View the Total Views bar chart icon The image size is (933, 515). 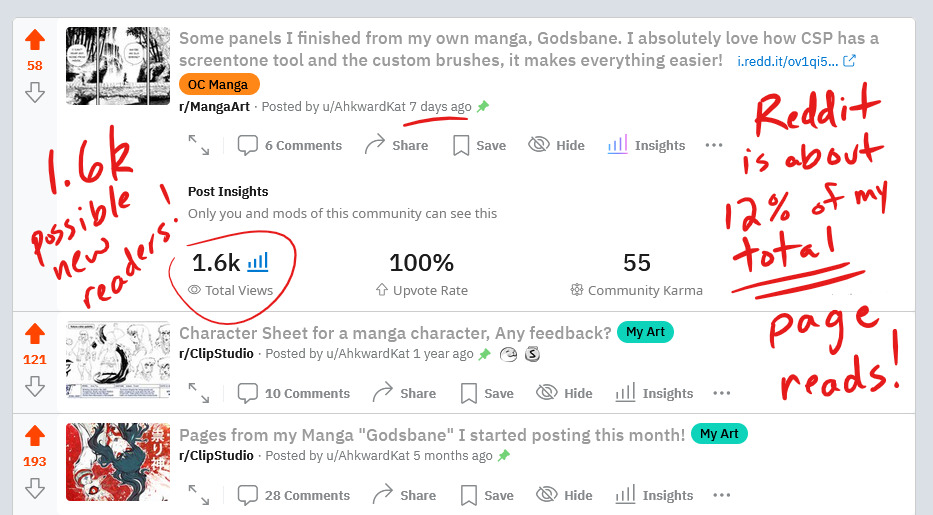[x=258, y=262]
